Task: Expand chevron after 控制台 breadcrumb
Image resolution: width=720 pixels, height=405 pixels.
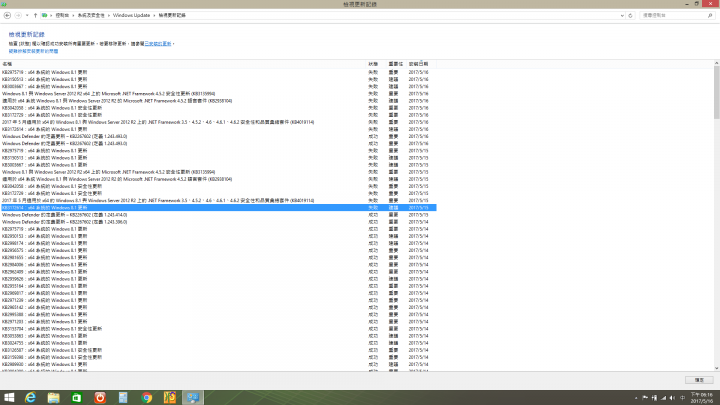Action: [x=73, y=15]
